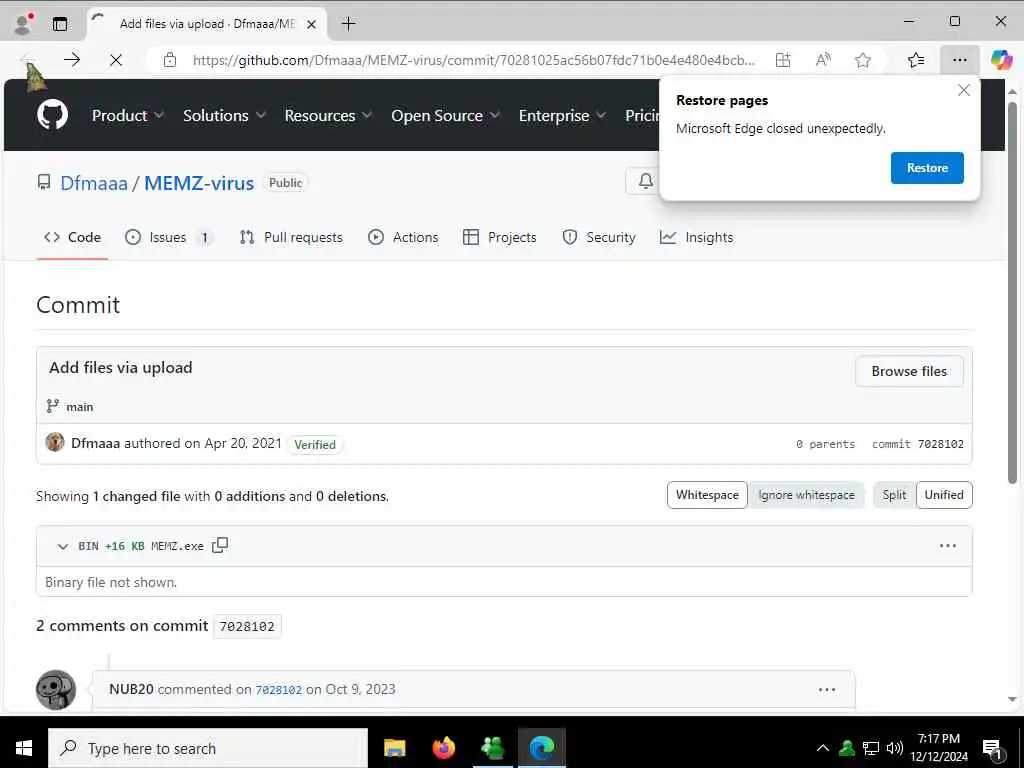
Task: Open Dfmaaa avatar next to authored
Action: (x=55, y=442)
